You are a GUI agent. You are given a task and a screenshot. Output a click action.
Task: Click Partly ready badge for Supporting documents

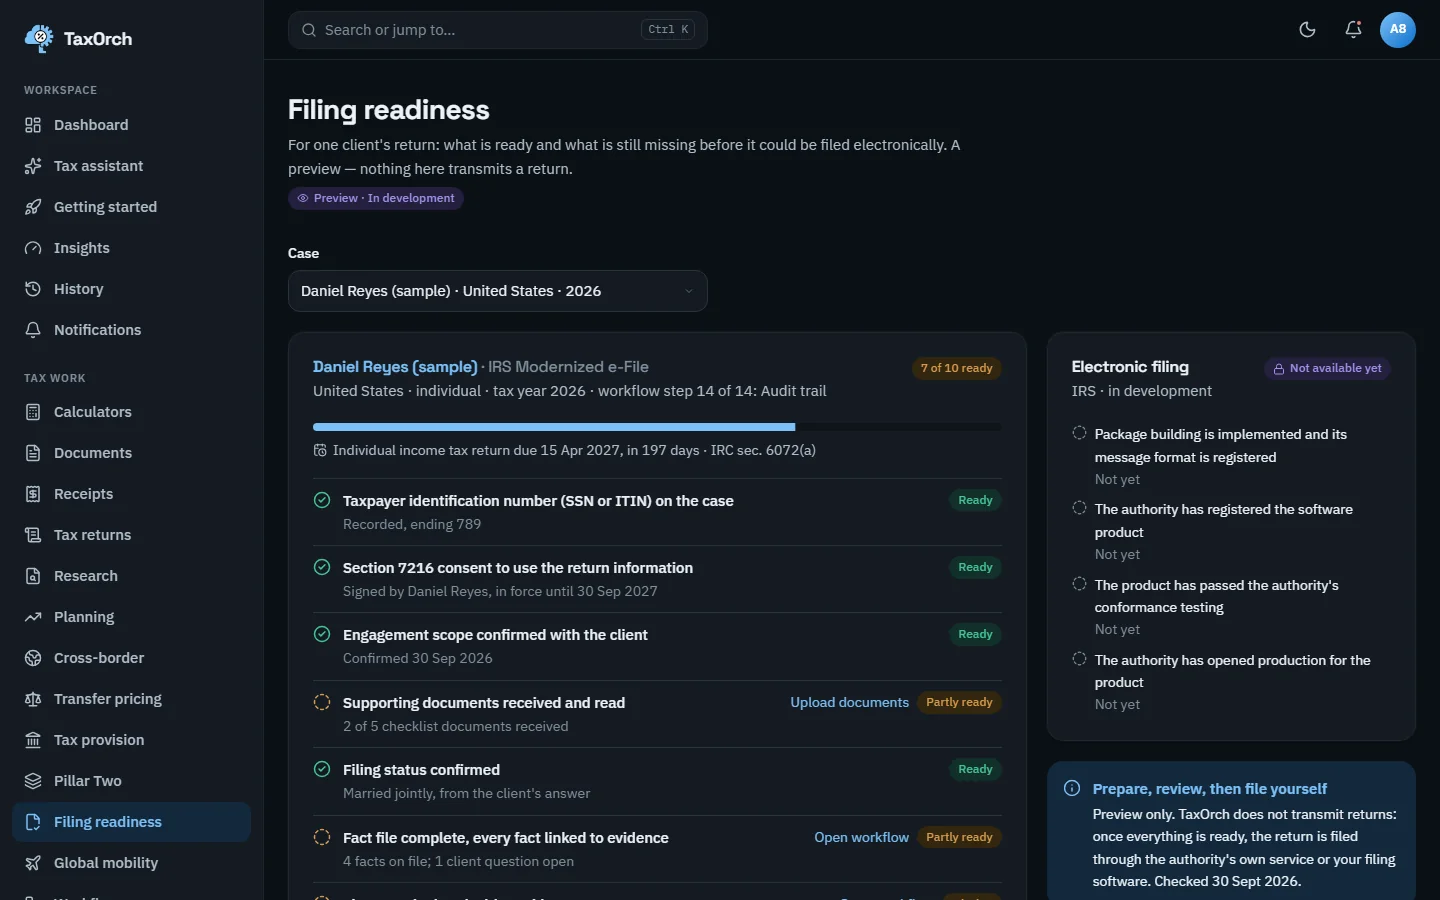click(x=960, y=702)
